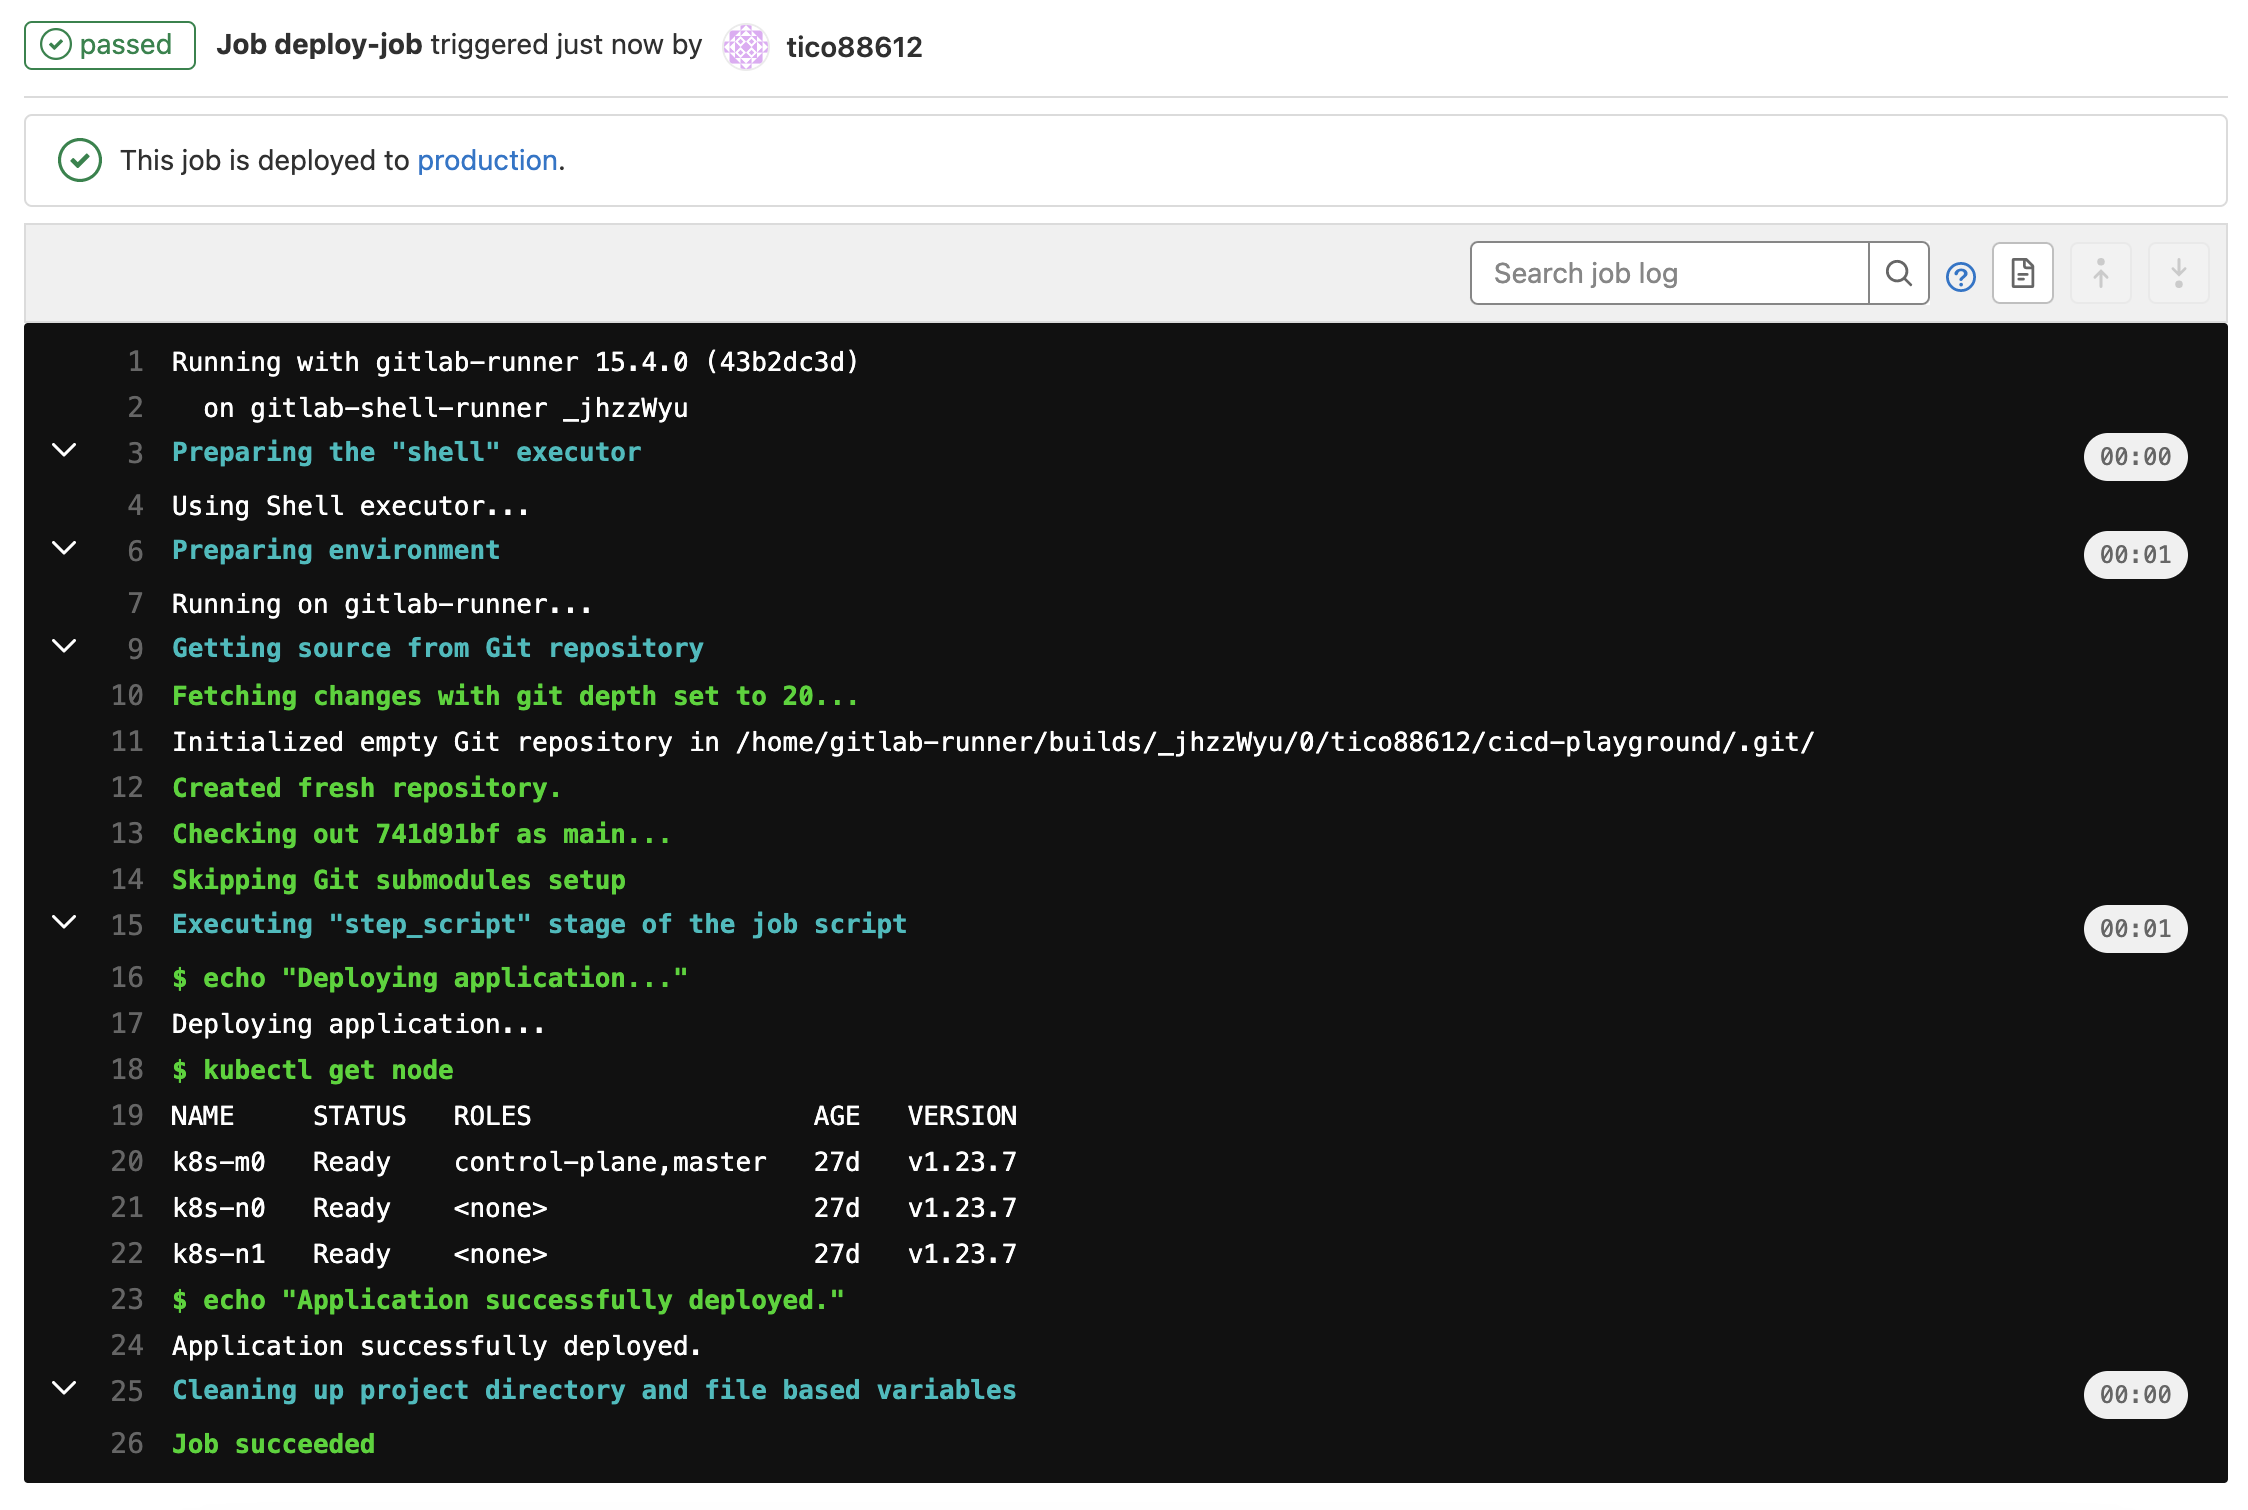Viewport: 2248px width, 1510px height.
Task: Click line number 1 in log
Action: tap(135, 362)
